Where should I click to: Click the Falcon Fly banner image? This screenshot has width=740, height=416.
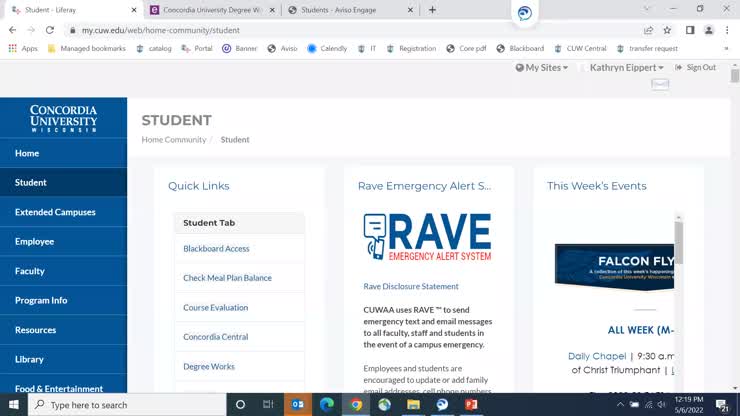click(614, 267)
